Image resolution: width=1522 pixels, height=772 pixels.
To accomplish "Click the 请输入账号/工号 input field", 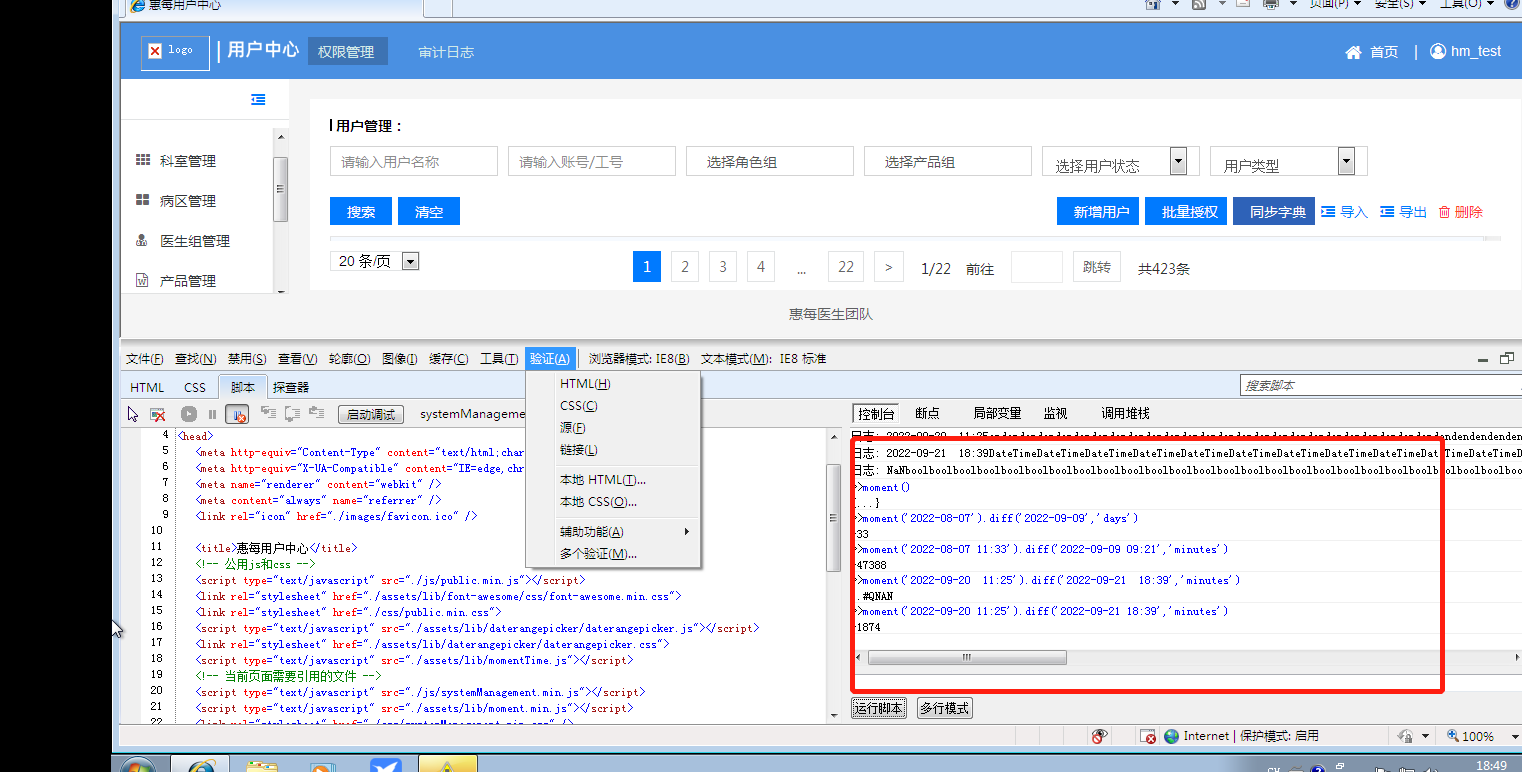I will [592, 161].
